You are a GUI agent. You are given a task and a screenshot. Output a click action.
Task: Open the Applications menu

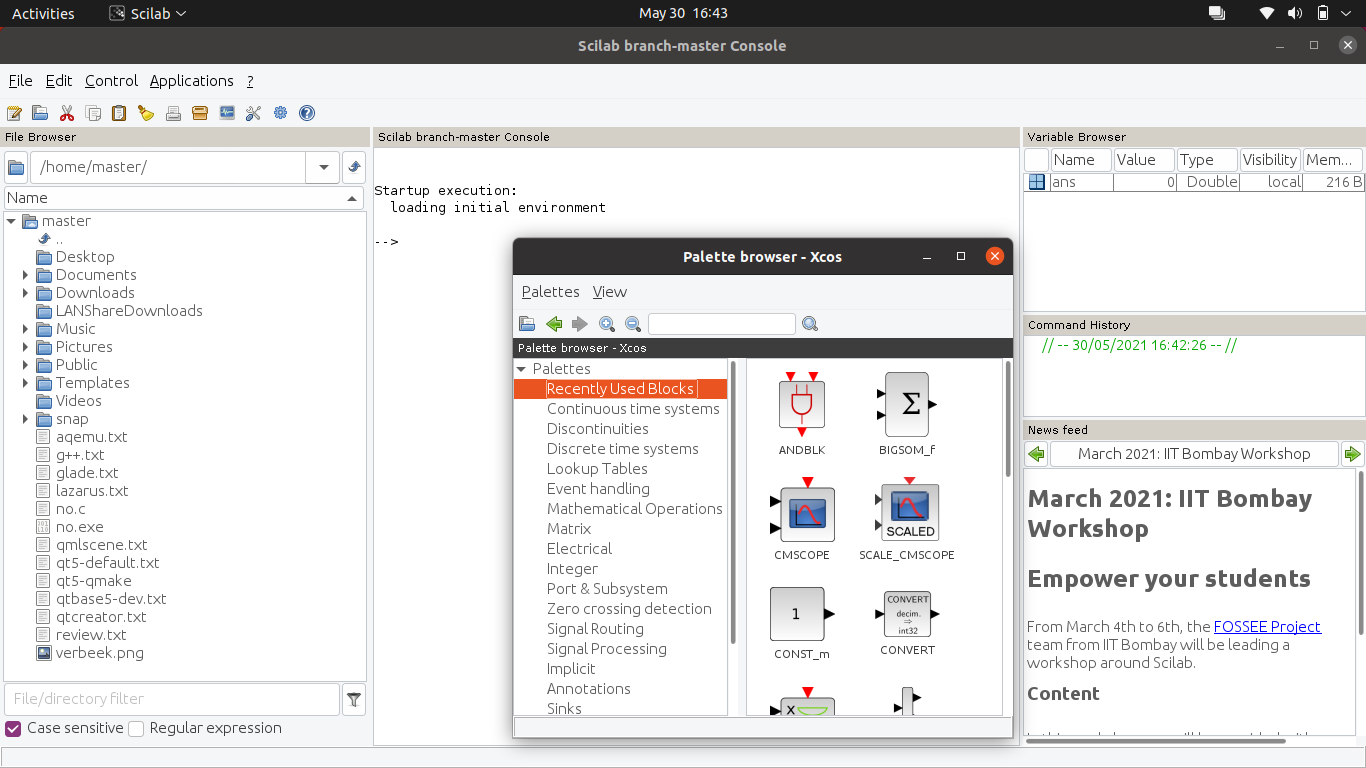pos(192,81)
